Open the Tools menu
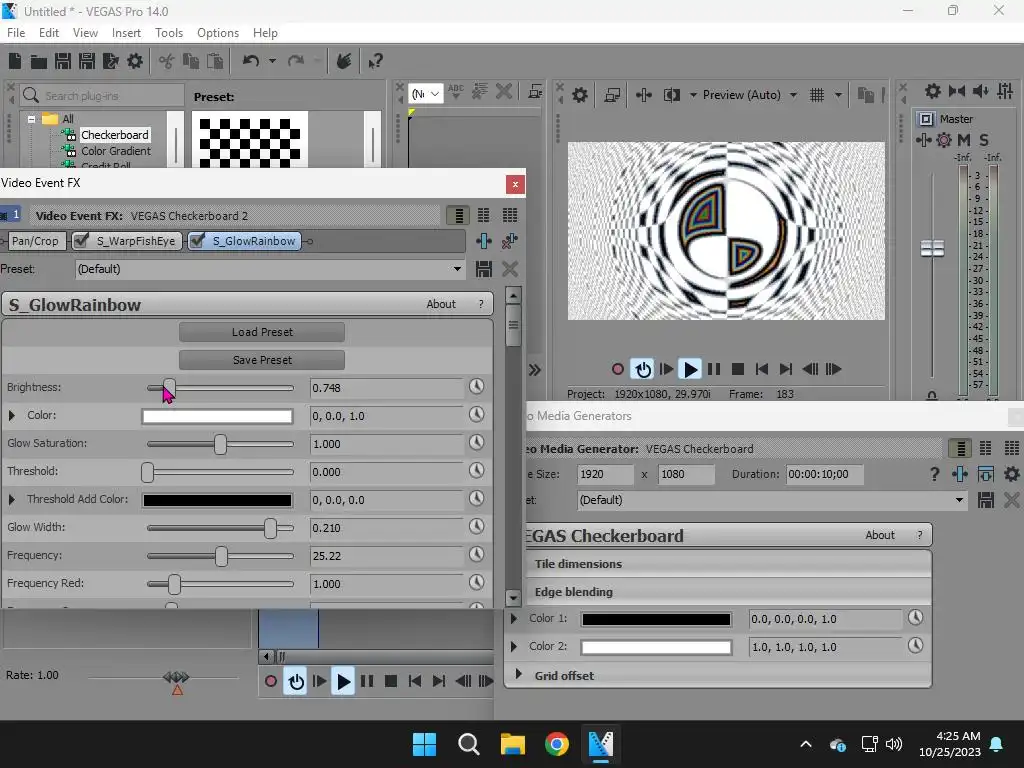The width and height of the screenshot is (1024, 768). point(168,33)
